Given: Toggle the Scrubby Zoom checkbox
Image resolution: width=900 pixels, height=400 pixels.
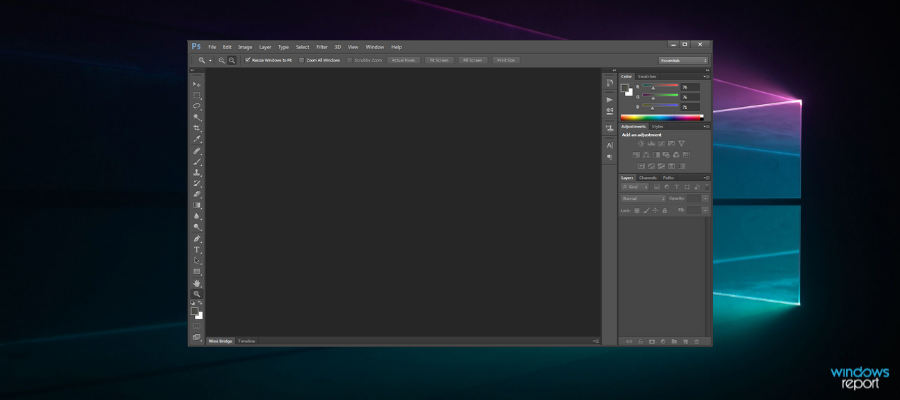Looking at the screenshot, I should coord(349,60).
